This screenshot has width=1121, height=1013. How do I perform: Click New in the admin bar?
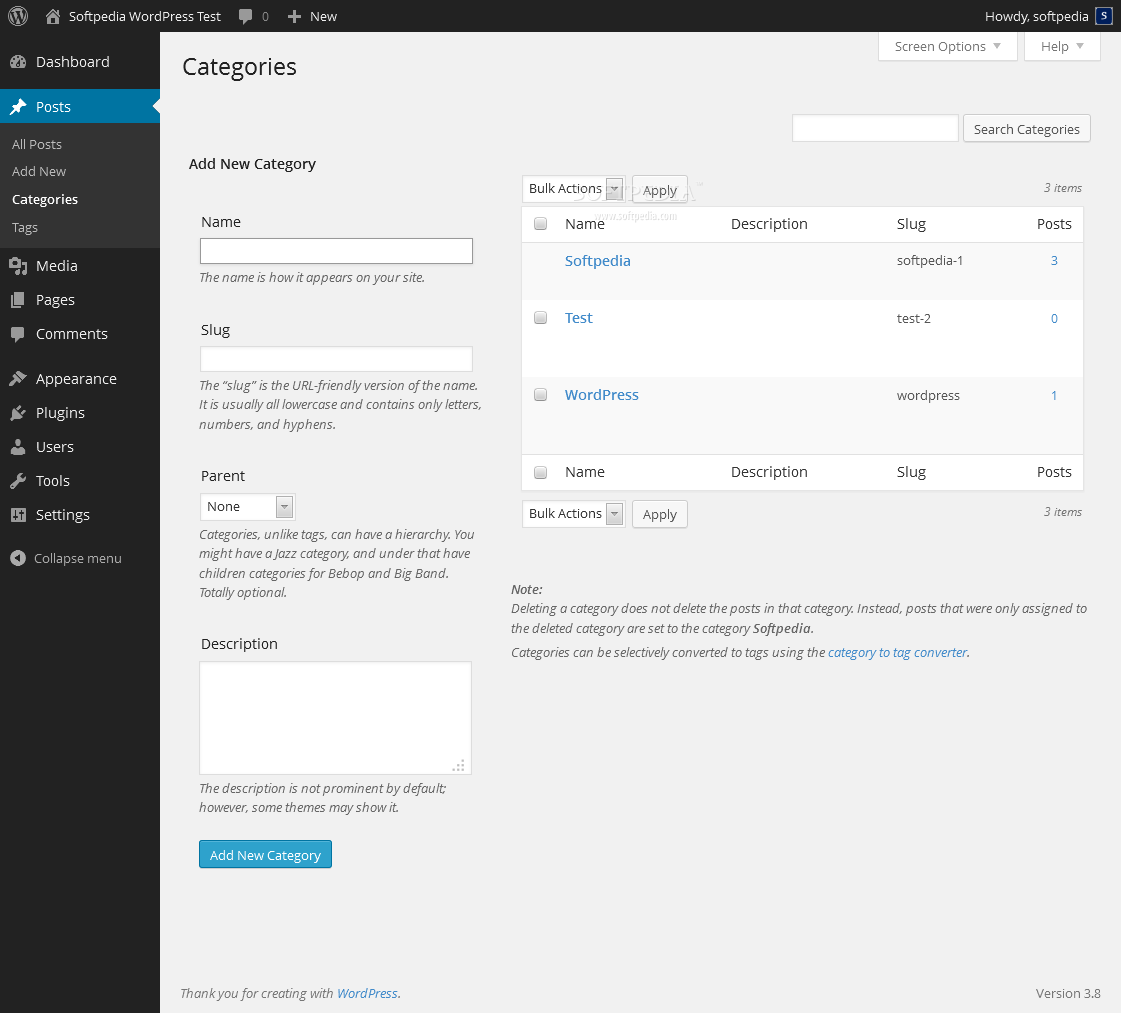pos(323,16)
